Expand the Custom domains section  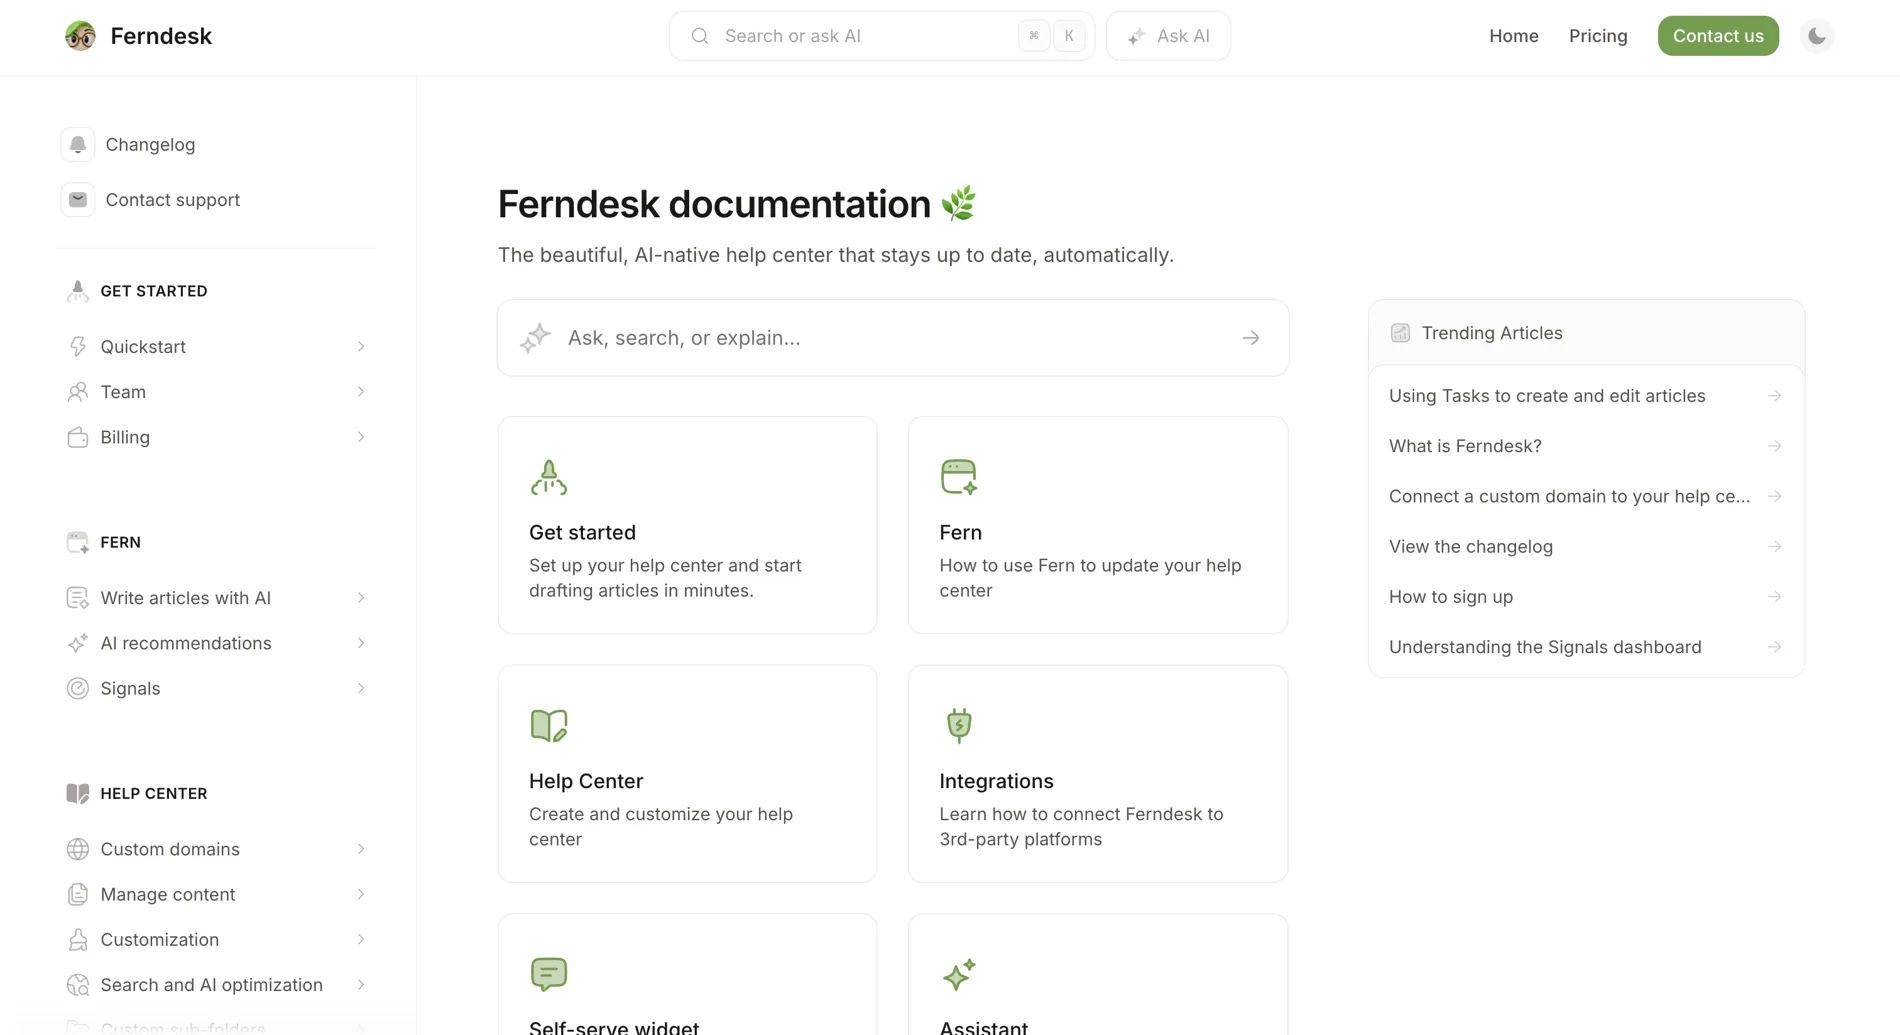point(361,848)
